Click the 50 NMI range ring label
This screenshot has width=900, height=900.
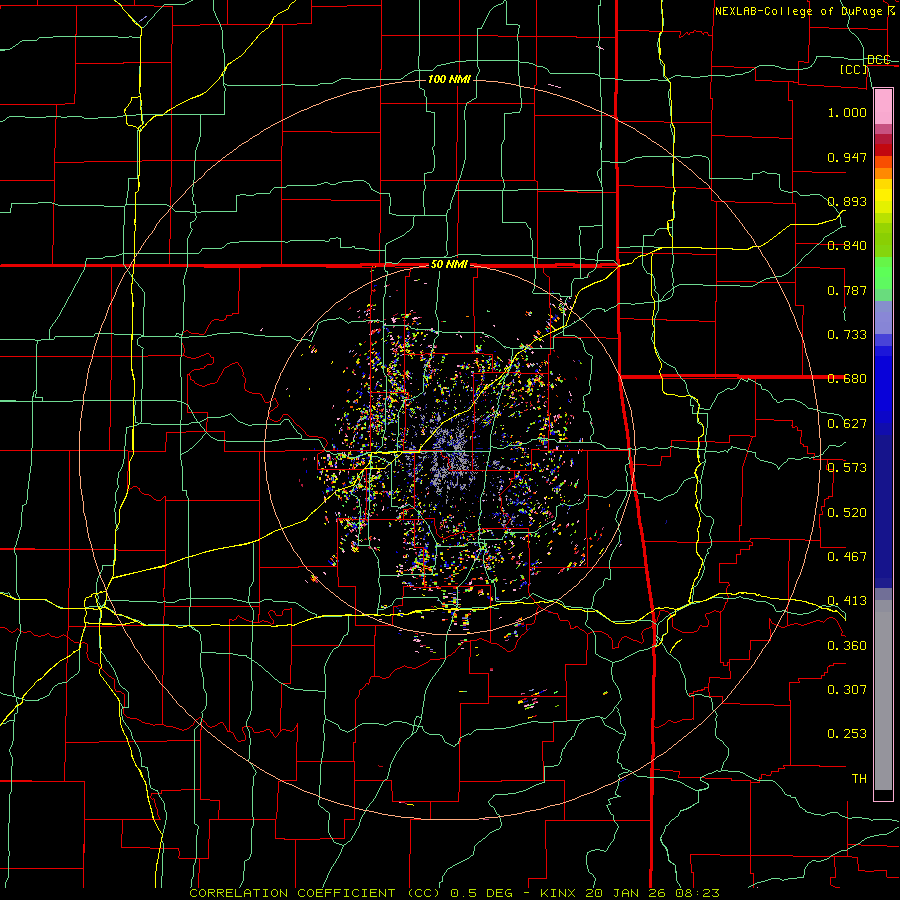(449, 265)
